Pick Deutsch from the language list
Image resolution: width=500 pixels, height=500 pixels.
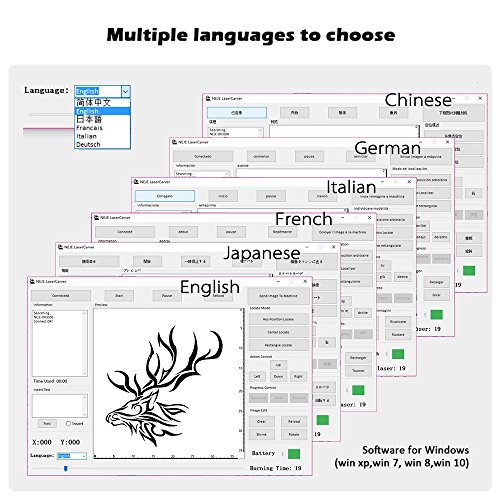[x=88, y=144]
